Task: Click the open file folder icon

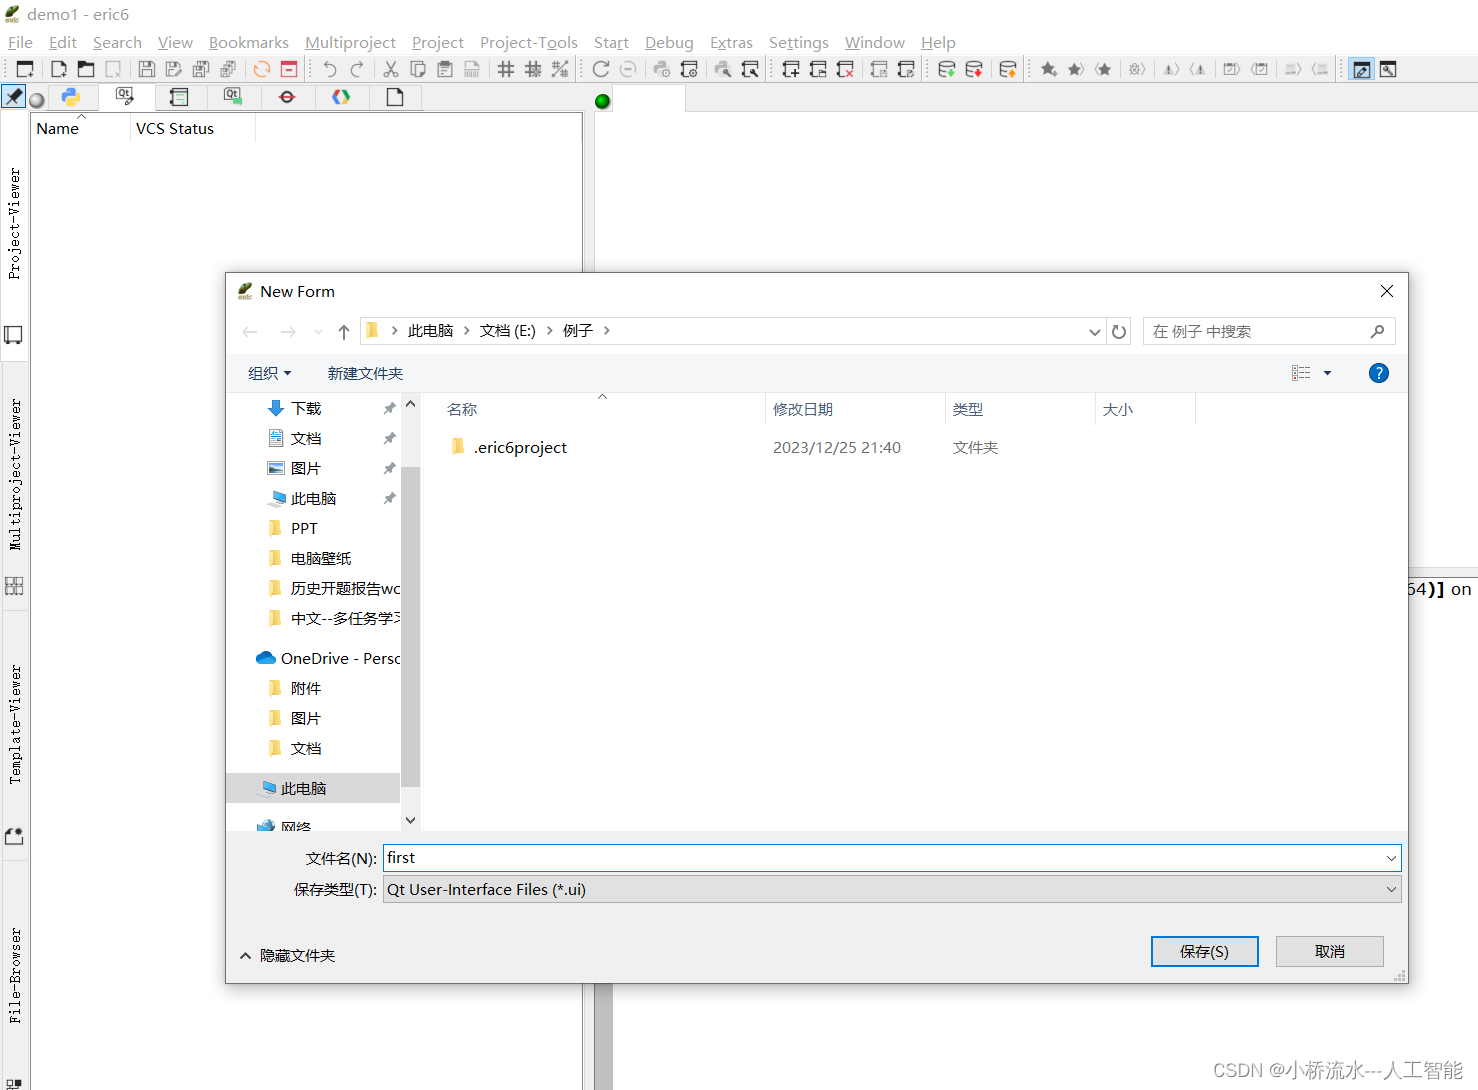Action: 86,69
